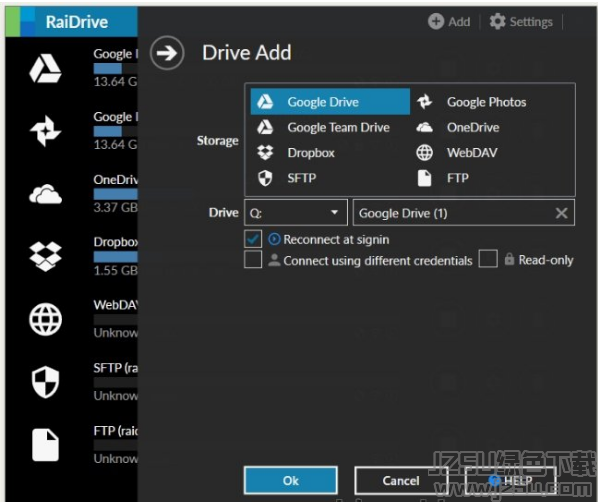Image resolution: width=598 pixels, height=502 pixels.
Task: Select the FTP (raid… drive entry in sidebar
Action: coord(116,431)
